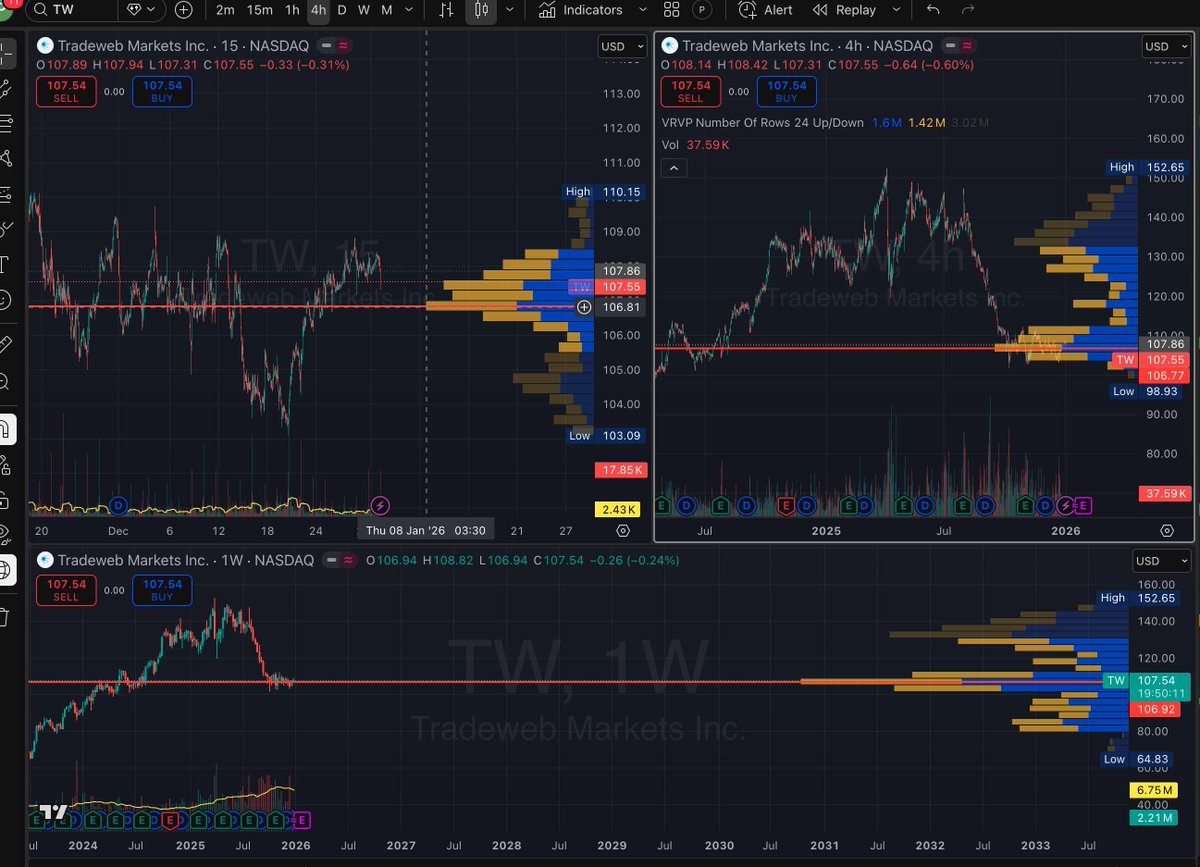Select the 4h interval

(x=318, y=10)
